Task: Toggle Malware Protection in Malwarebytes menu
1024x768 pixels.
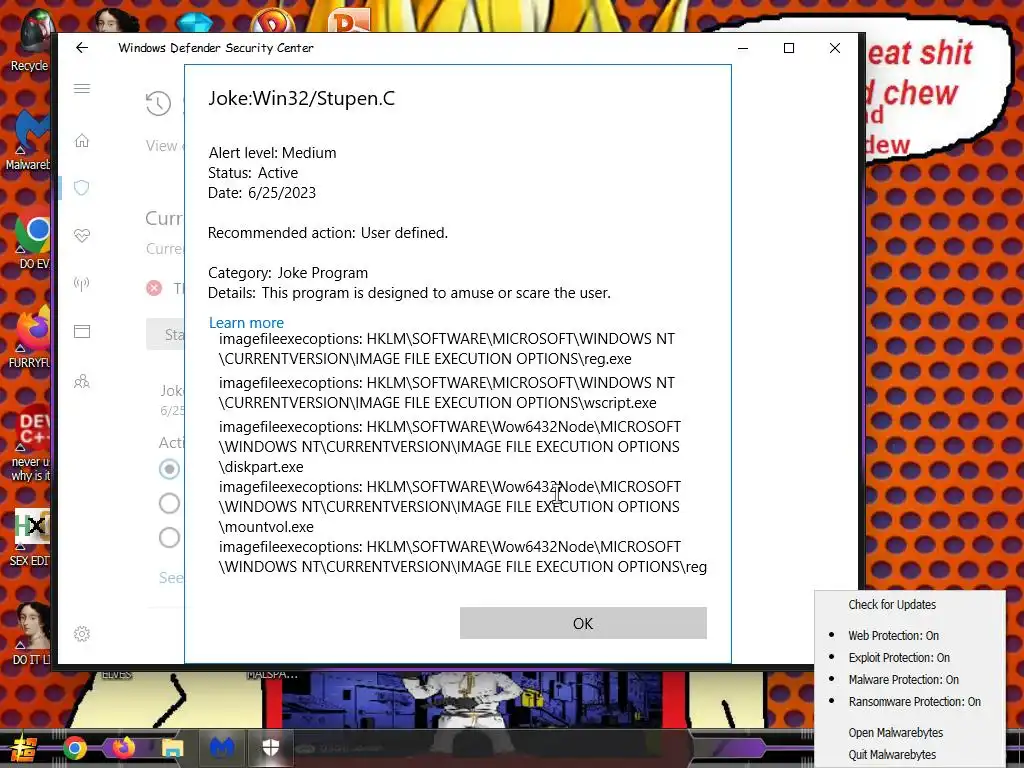Action: (x=903, y=680)
